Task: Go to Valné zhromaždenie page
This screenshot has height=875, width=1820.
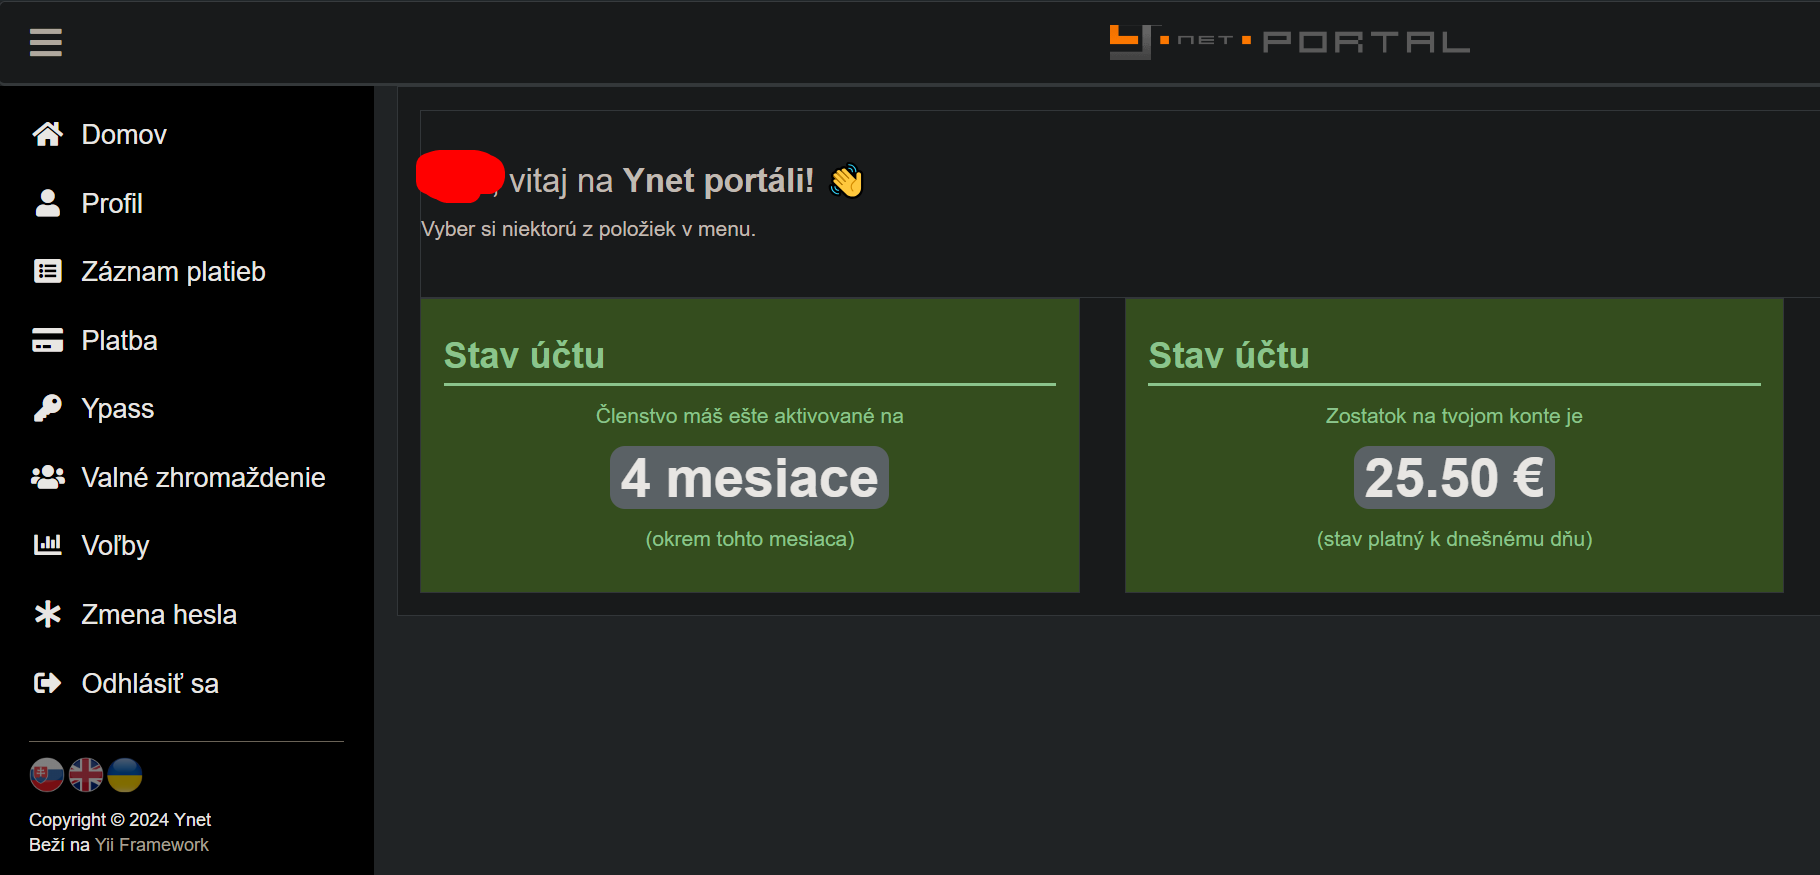Action: point(203,477)
